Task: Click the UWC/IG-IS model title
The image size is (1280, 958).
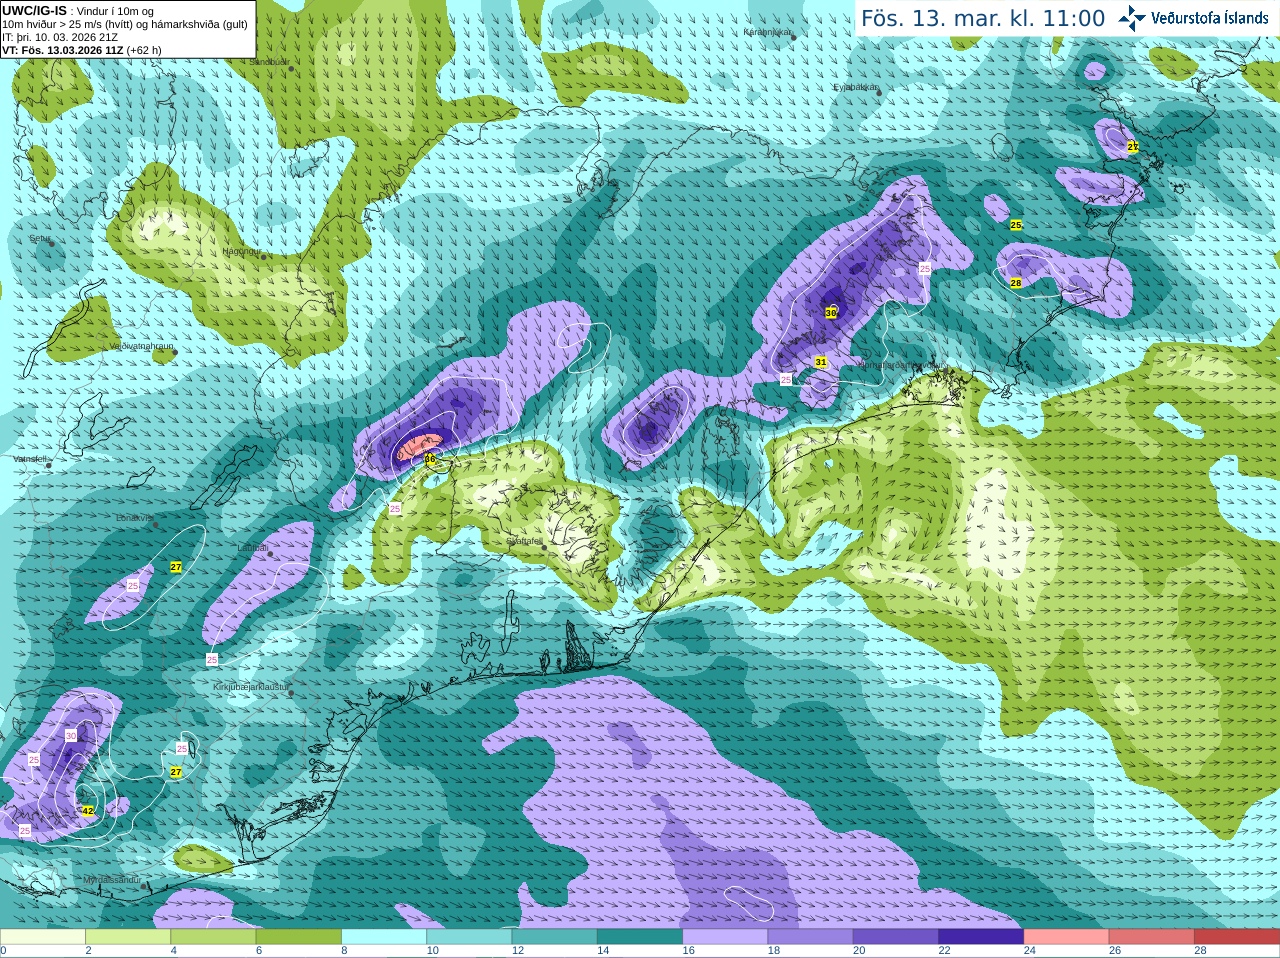Action: tap(34, 10)
